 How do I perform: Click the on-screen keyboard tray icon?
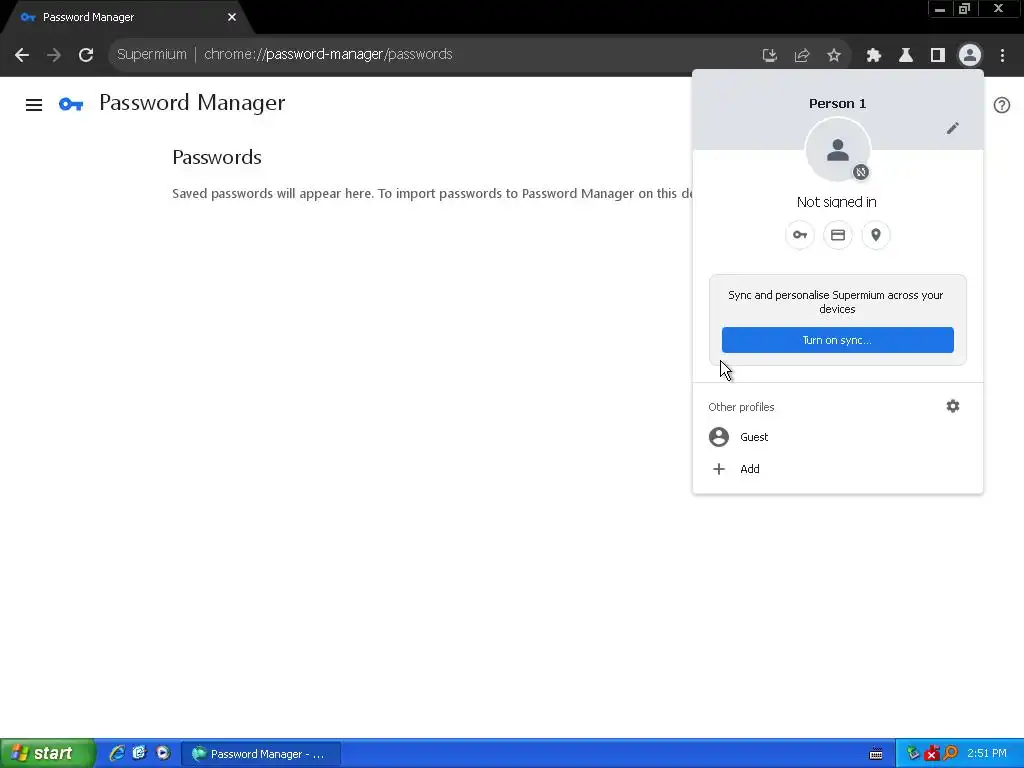tap(876, 754)
